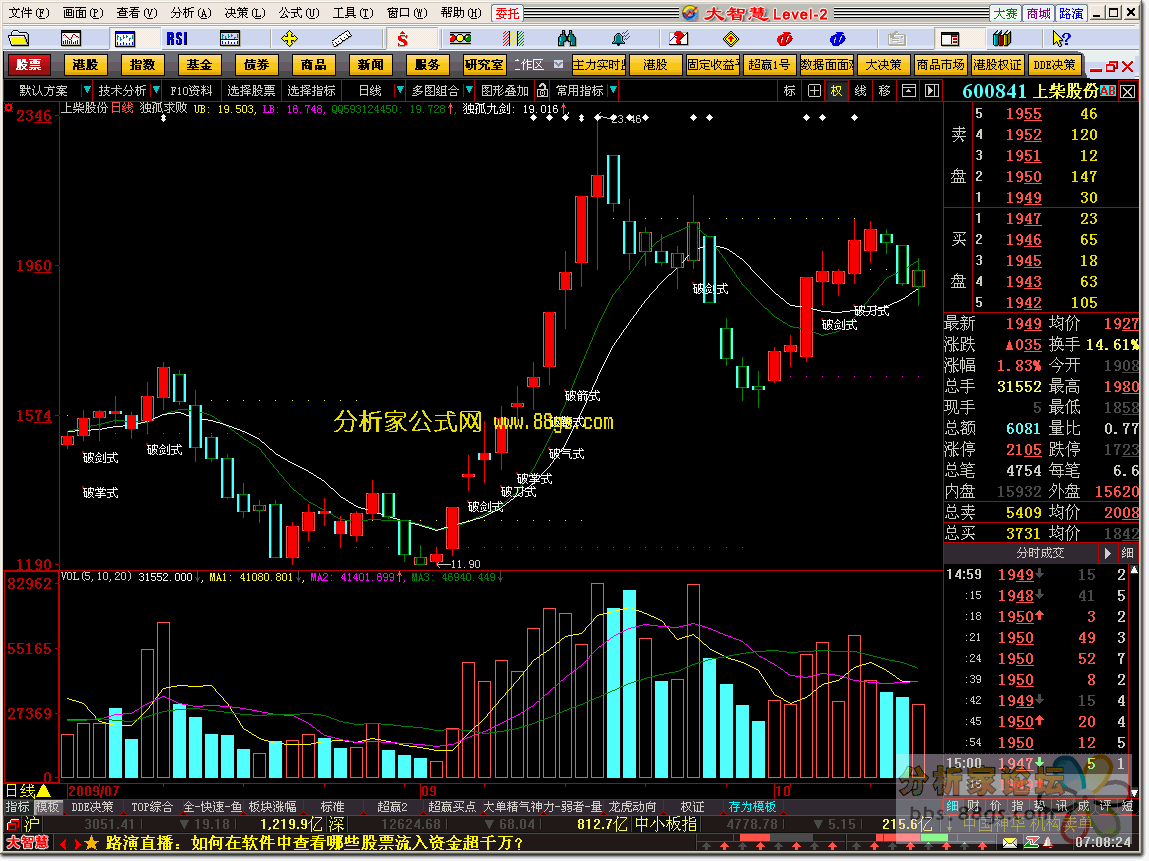
Task: Click the 存为模板 save template link
Action: tap(752, 807)
